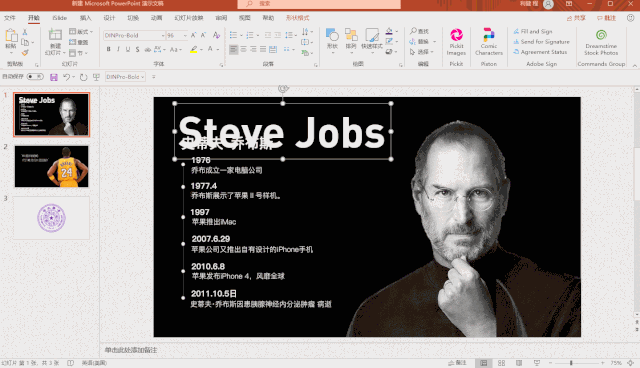Open highlight color dropdown arrow
The height and width of the screenshot is (368, 640).
pos(201,49)
